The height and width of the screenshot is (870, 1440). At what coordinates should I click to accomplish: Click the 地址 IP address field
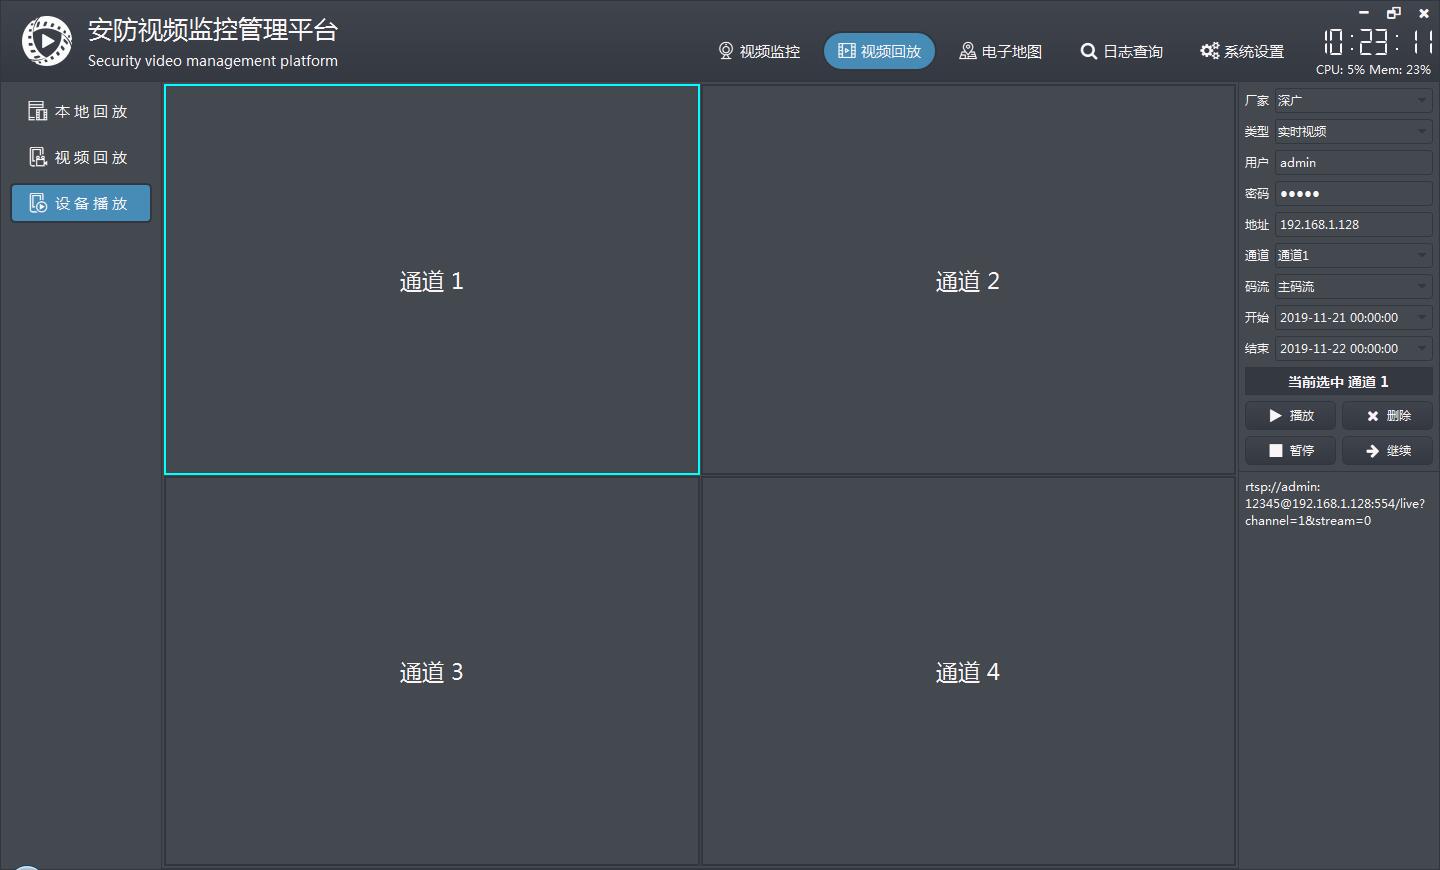click(1354, 224)
